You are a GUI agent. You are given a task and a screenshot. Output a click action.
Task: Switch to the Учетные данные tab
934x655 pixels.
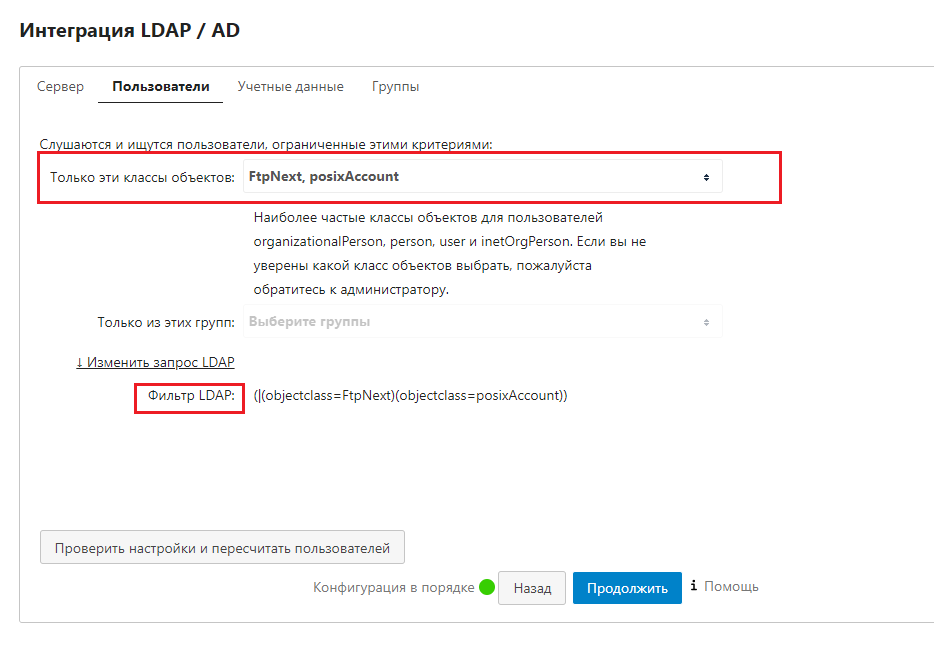click(290, 87)
